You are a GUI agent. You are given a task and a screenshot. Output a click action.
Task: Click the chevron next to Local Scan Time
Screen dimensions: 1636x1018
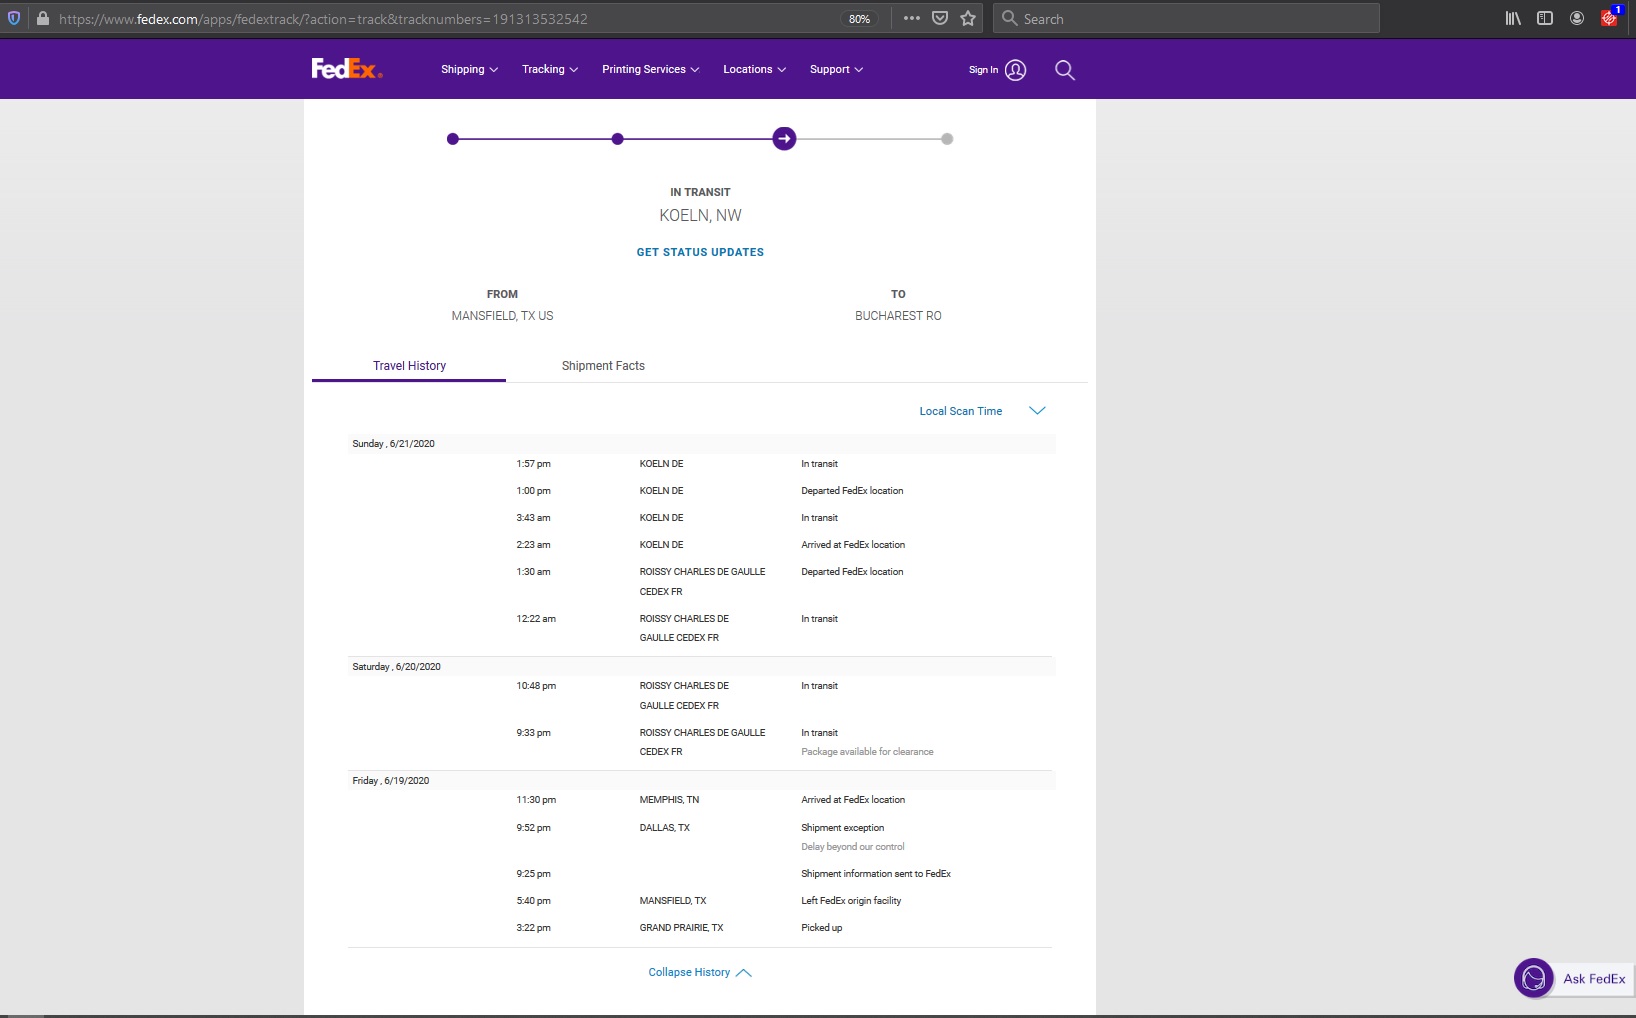click(1037, 410)
